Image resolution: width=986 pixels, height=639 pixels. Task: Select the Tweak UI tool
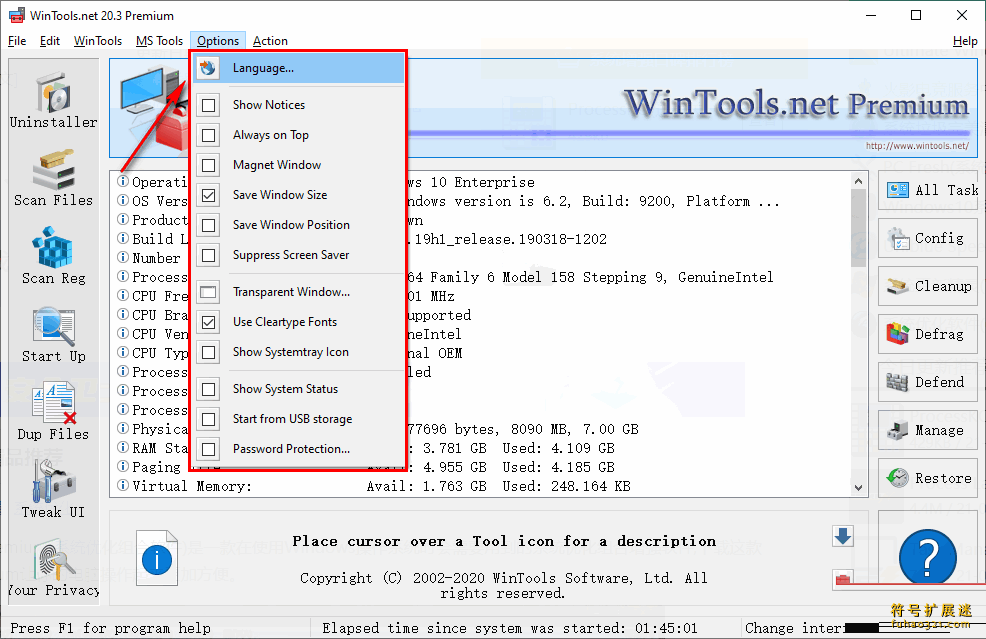[x=53, y=490]
